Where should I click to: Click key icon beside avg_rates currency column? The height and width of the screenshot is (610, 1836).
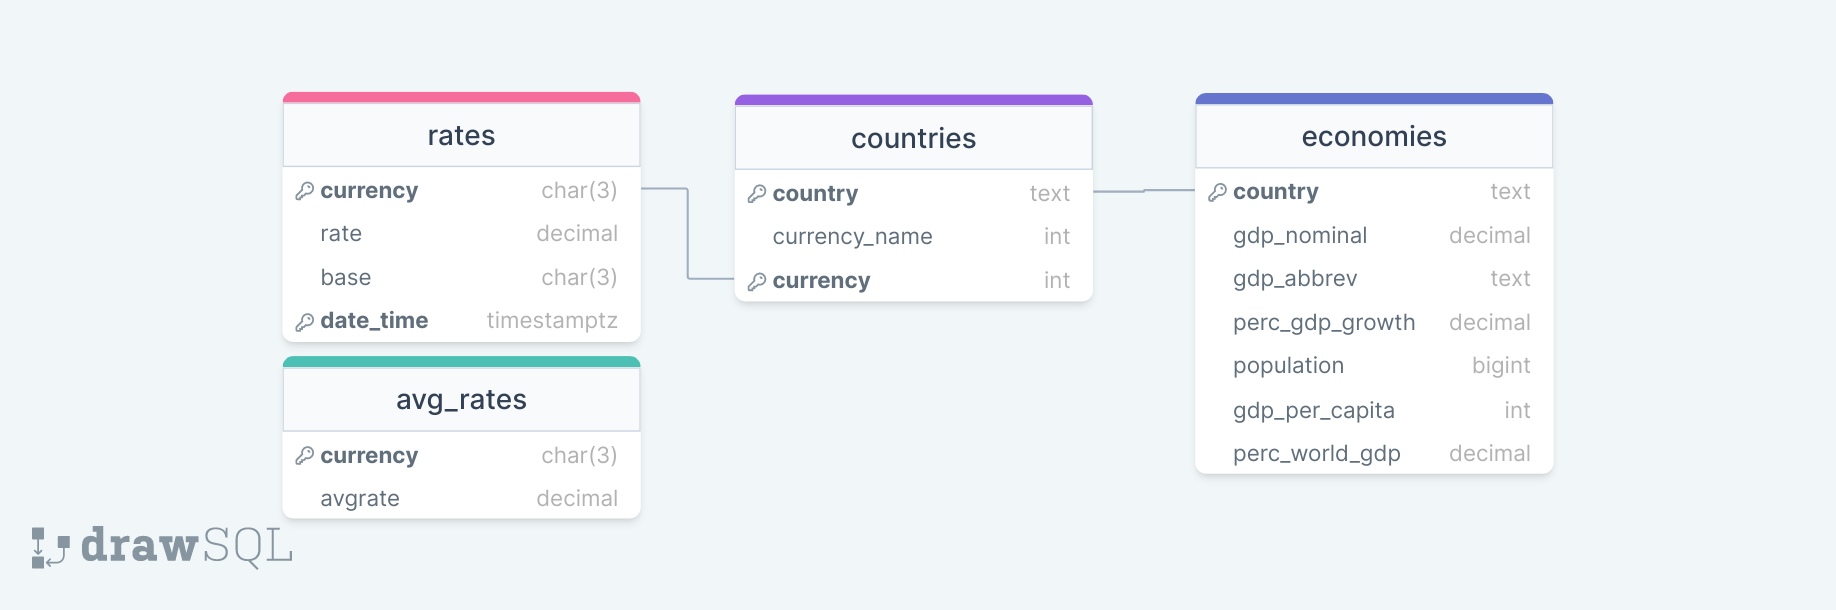[304, 456]
